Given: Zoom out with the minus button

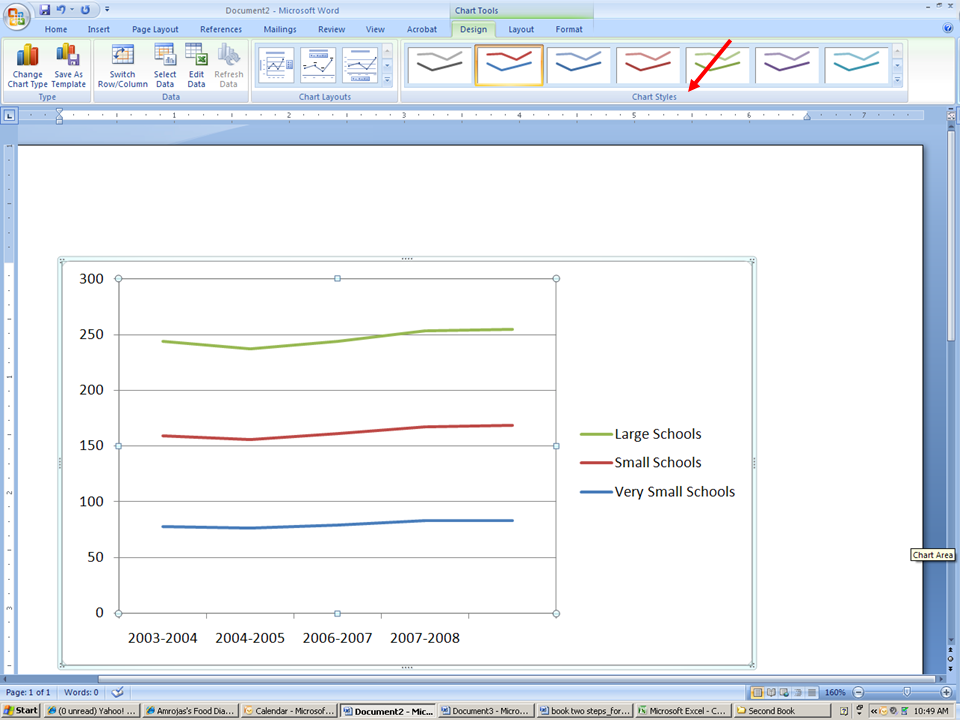Looking at the screenshot, I should pos(858,692).
